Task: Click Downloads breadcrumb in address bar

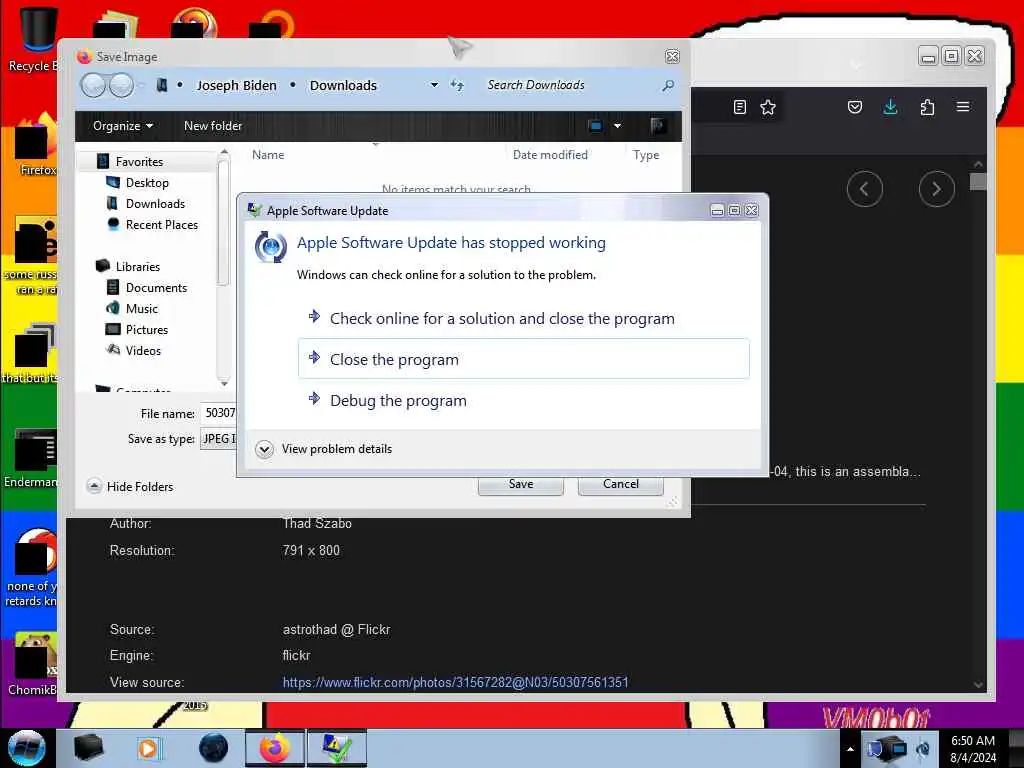Action: point(343,86)
